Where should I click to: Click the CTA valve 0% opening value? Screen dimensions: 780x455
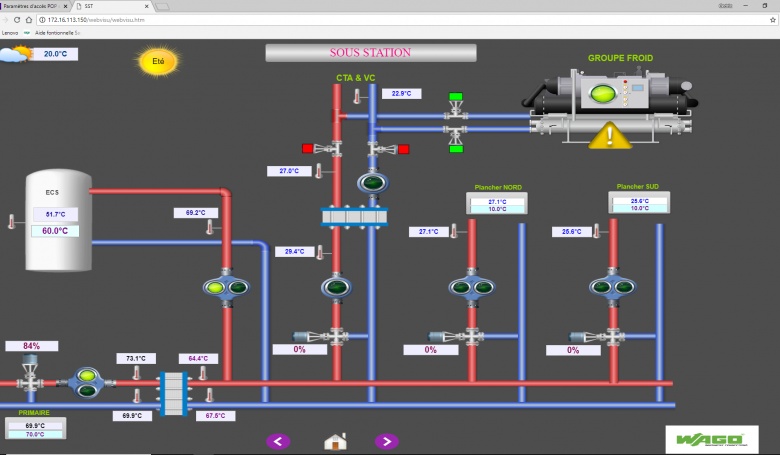(x=299, y=349)
